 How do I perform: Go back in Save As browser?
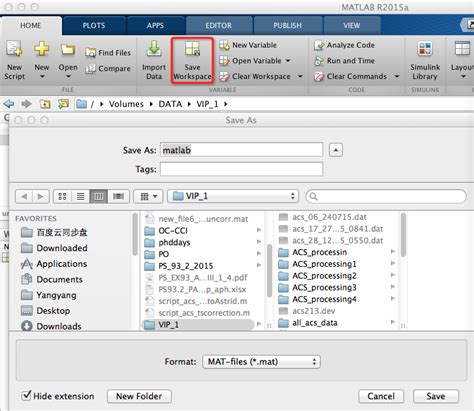click(x=24, y=196)
